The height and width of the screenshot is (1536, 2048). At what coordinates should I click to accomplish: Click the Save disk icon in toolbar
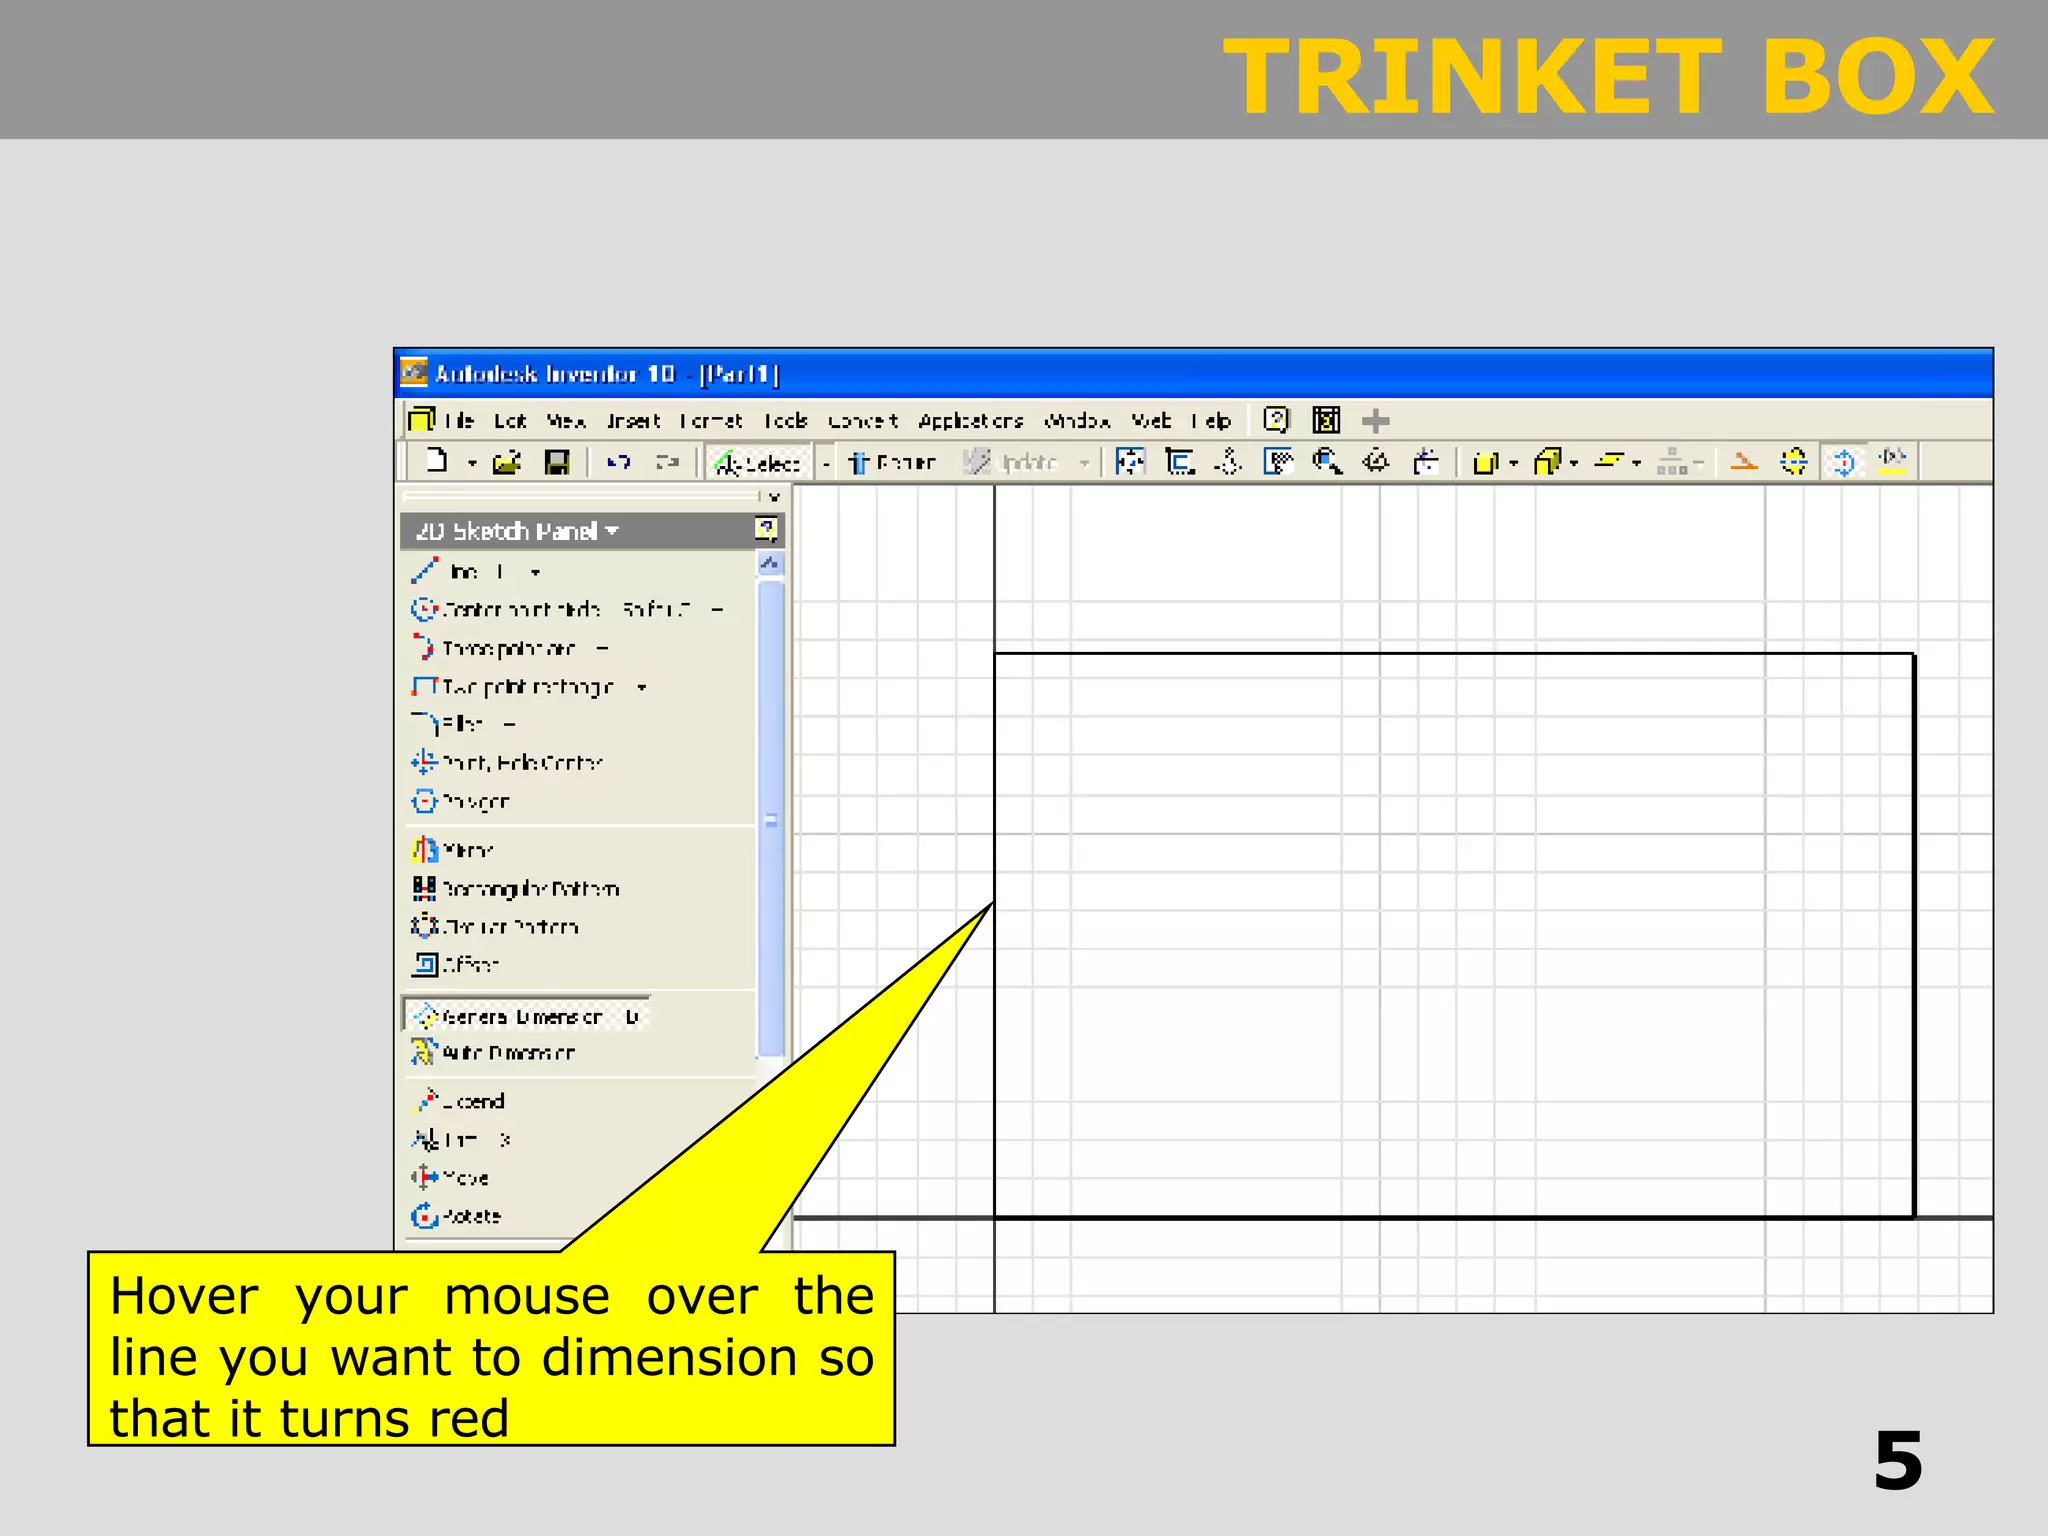556,462
